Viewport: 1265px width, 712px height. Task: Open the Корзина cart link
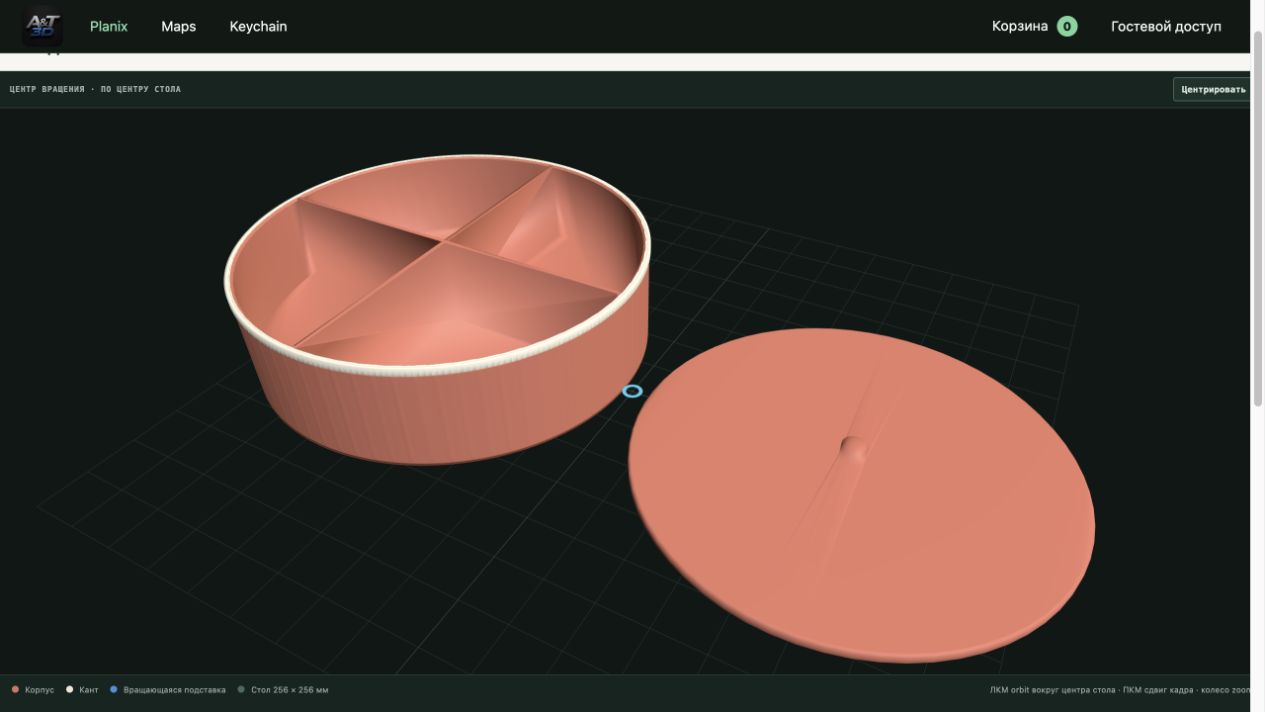[1019, 26]
